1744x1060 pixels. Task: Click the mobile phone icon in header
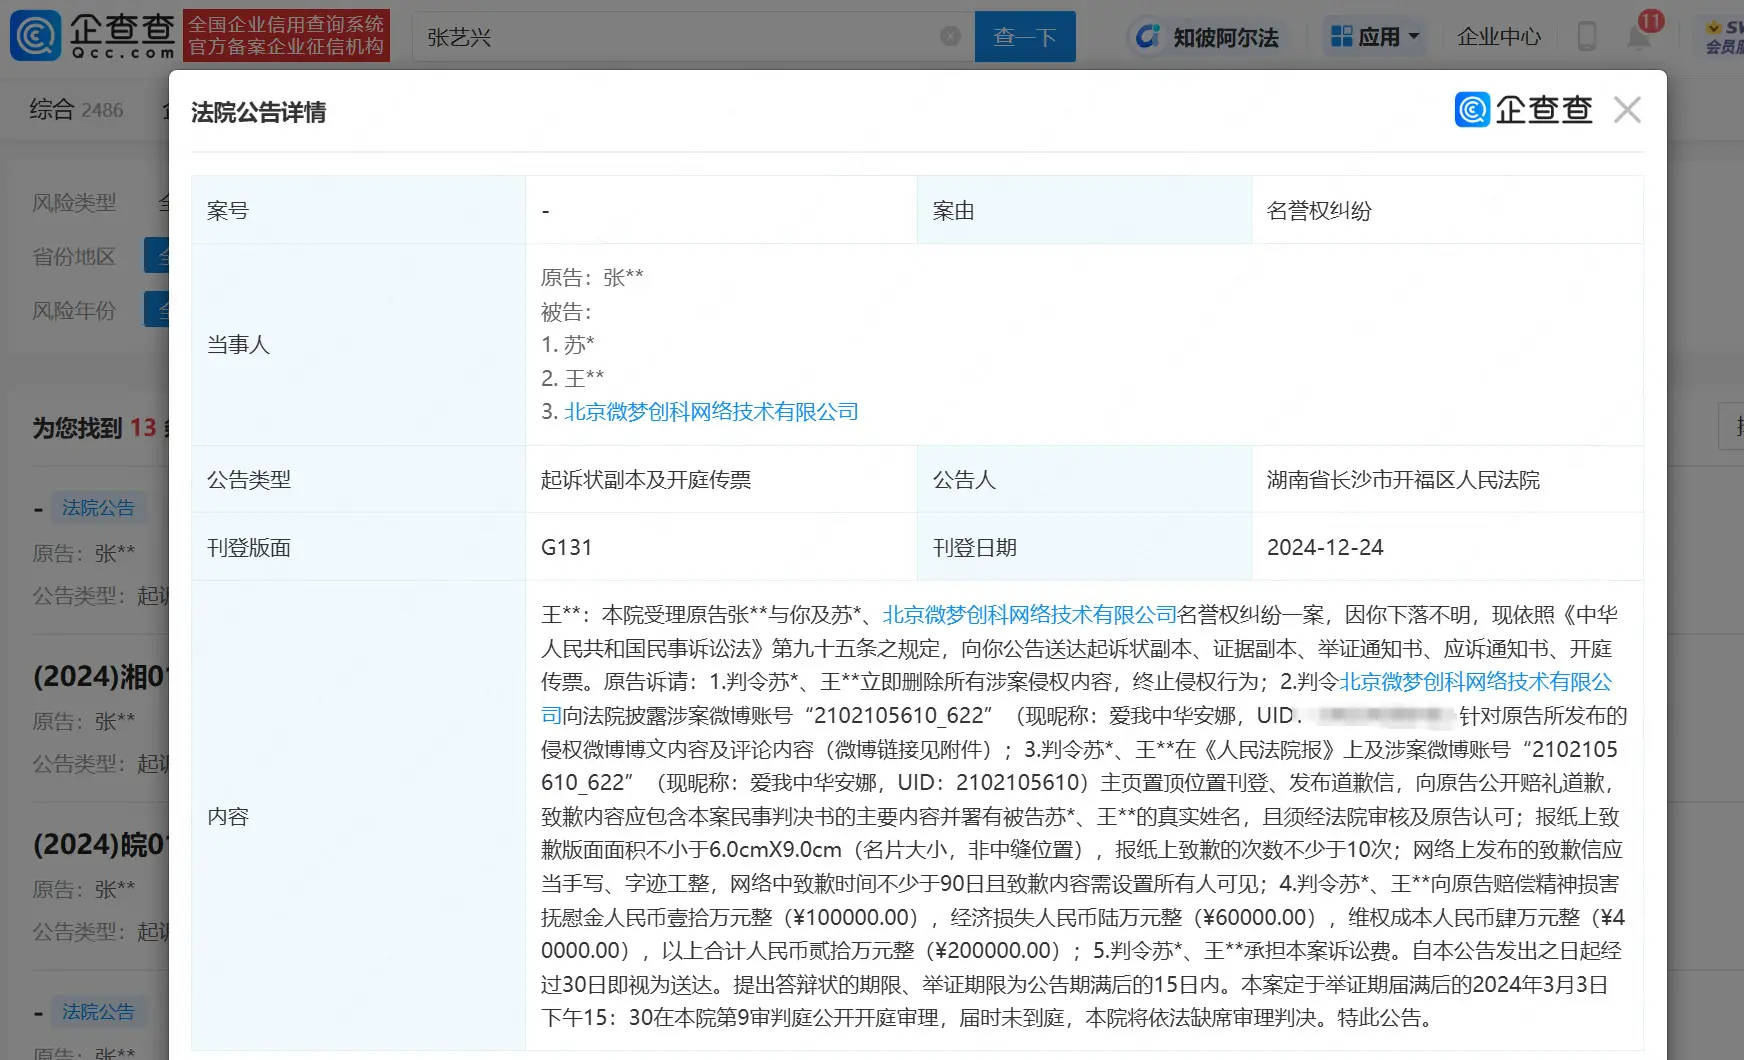click(x=1586, y=37)
